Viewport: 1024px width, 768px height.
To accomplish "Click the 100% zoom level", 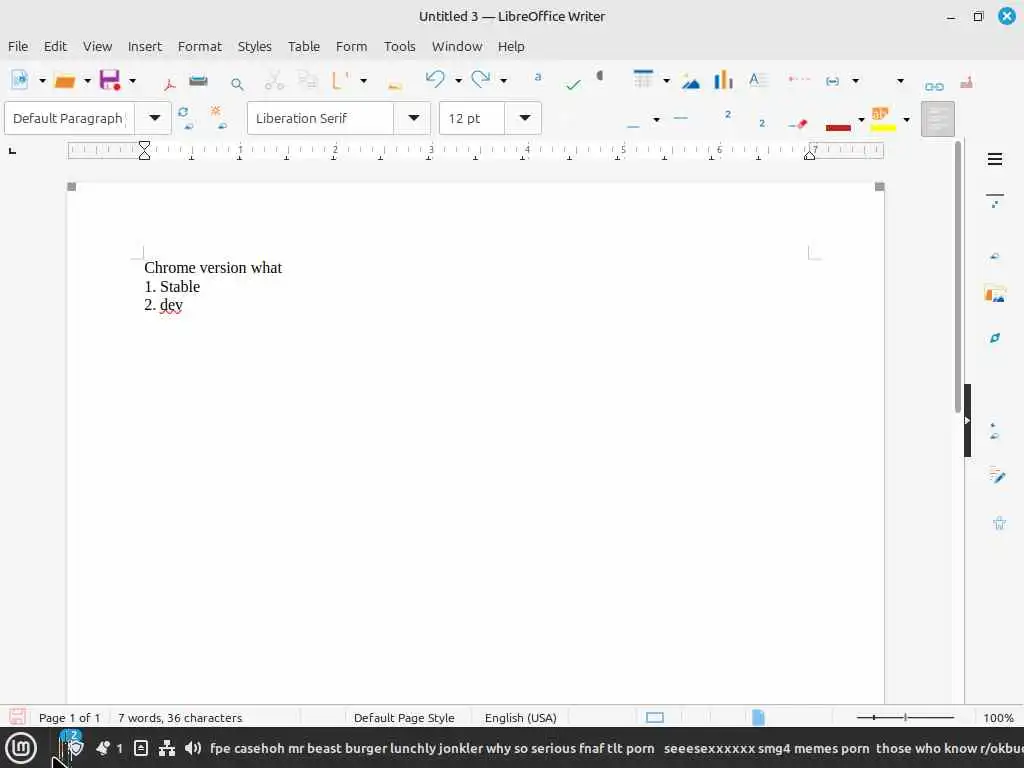I will (x=999, y=718).
